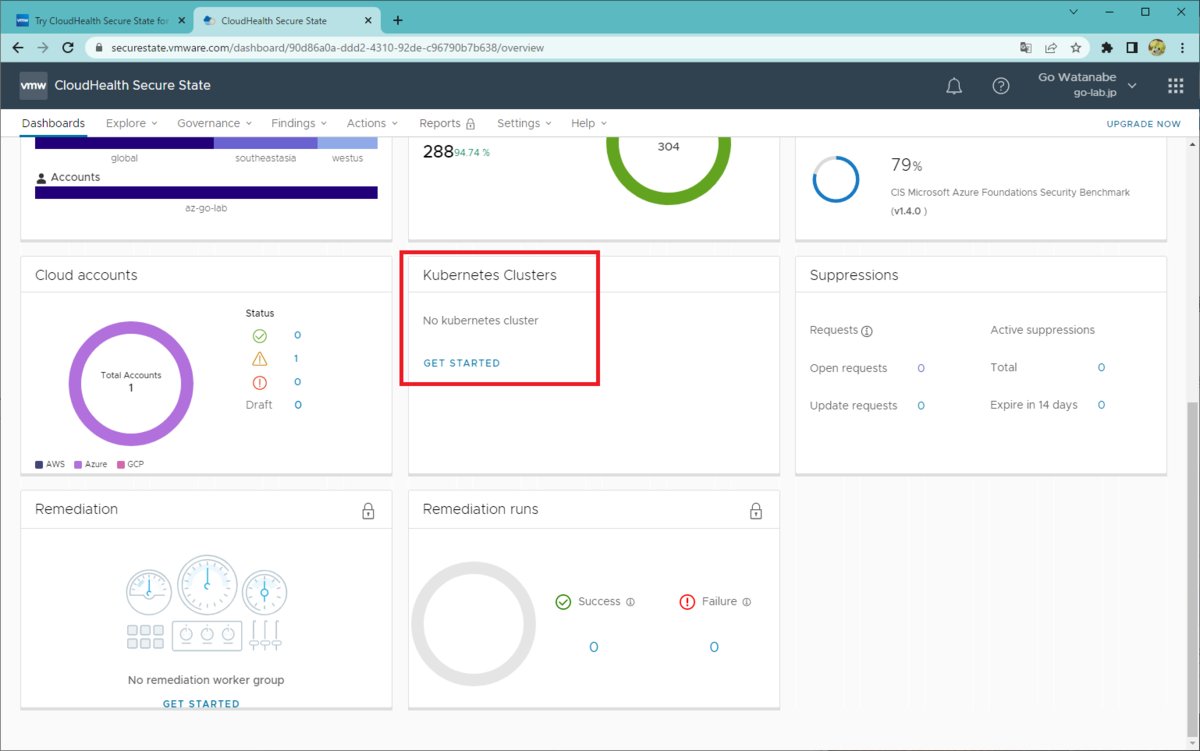Click the address bar URL field

point(550,47)
